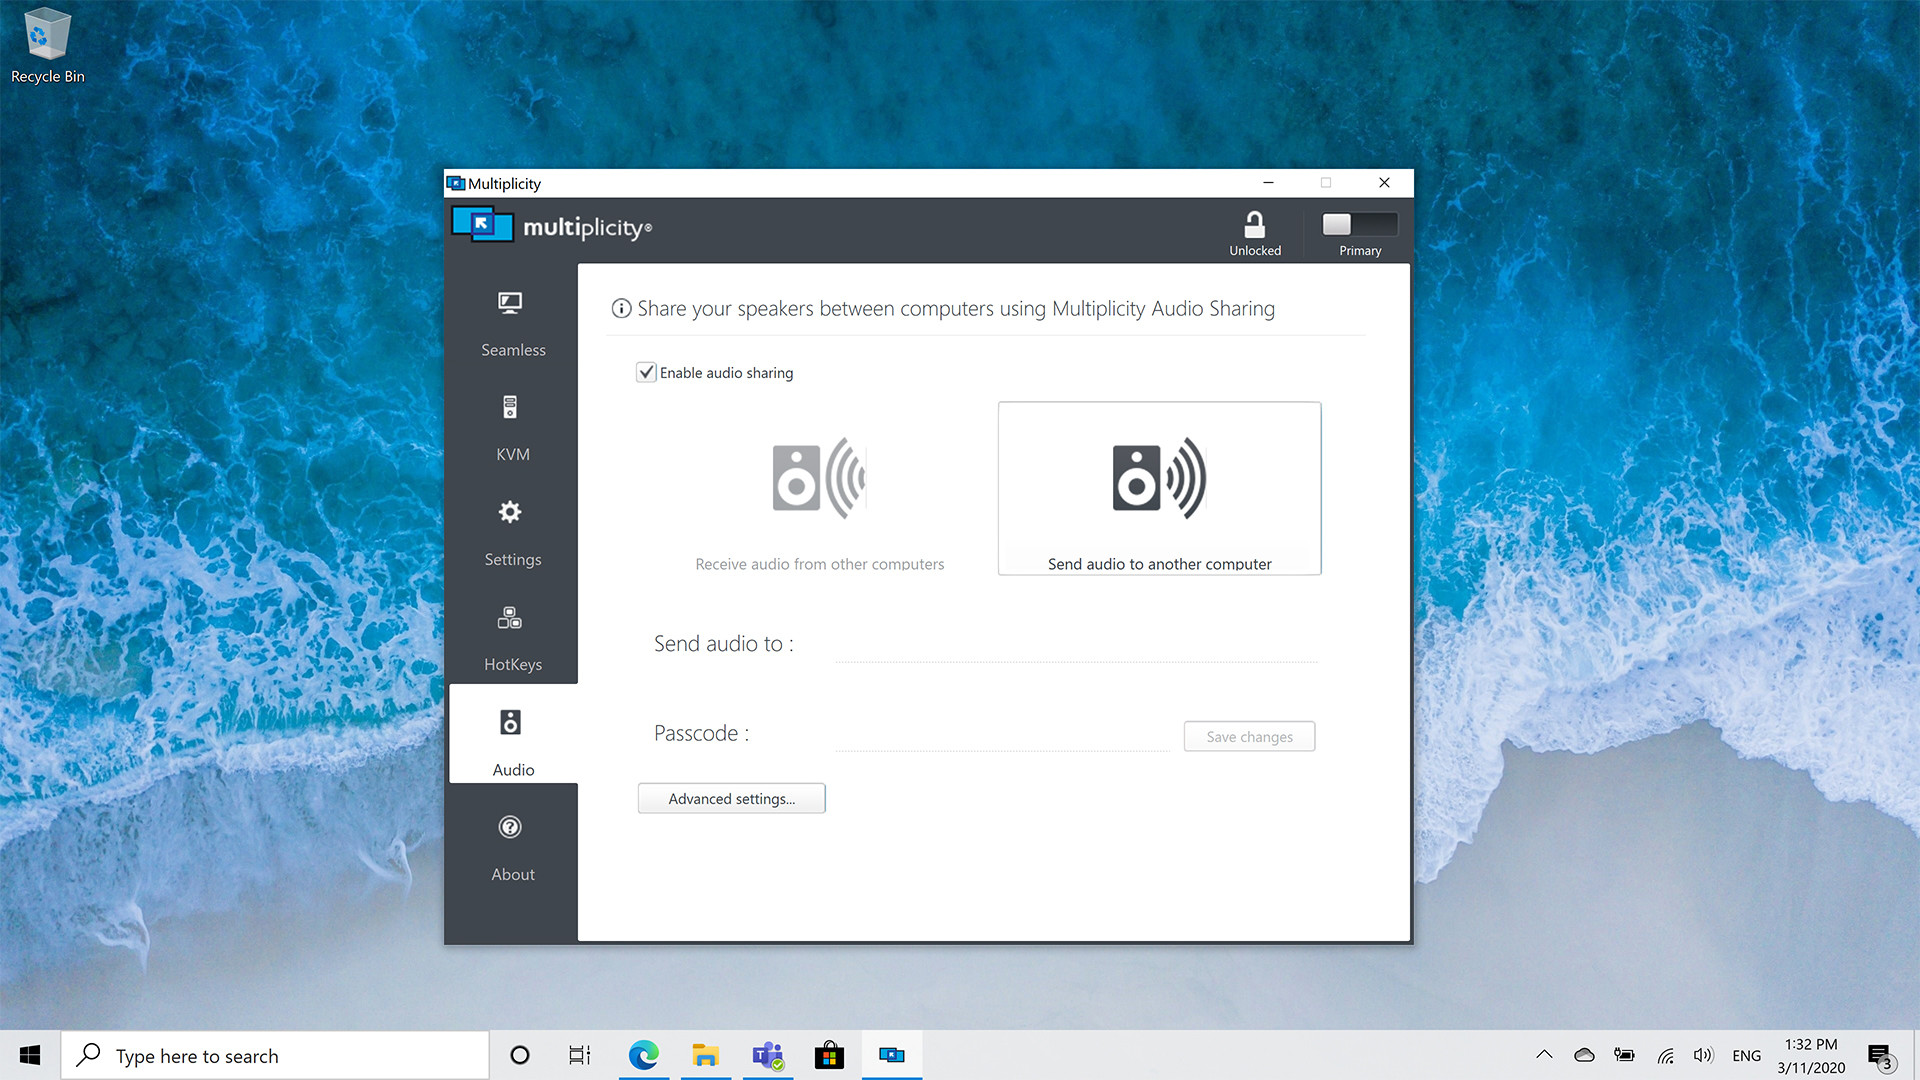The width and height of the screenshot is (1920, 1080).
Task: Open Advanced settings options
Action: 732,798
